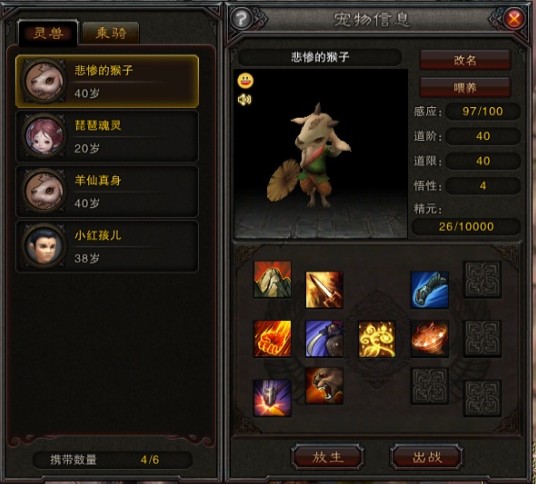Click the 喂养 feed button

point(465,88)
